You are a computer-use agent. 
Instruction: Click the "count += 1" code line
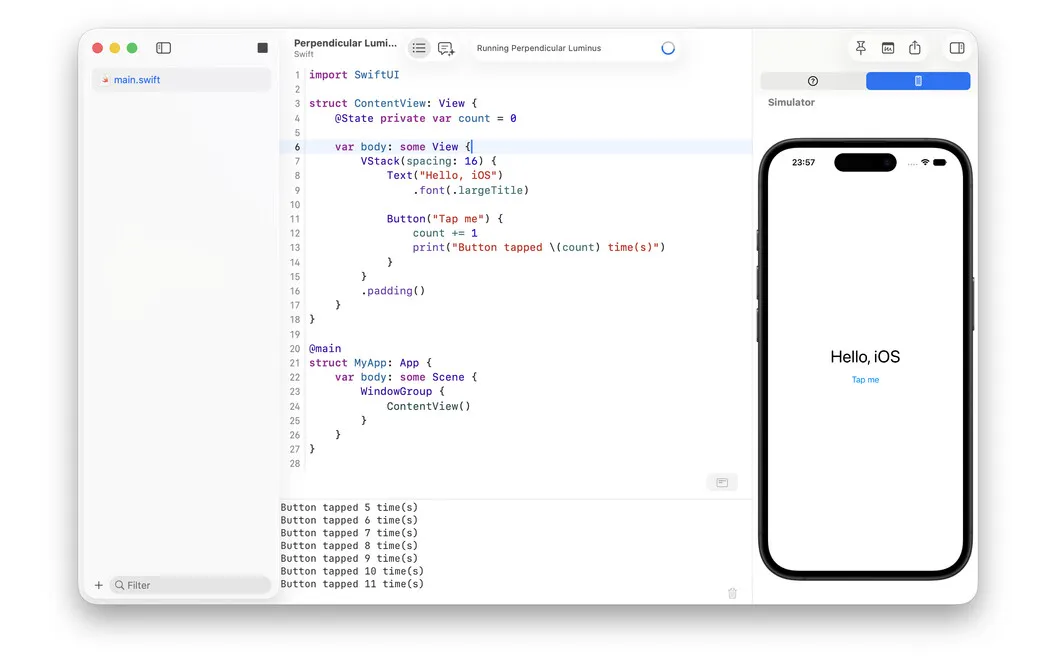[445, 233]
